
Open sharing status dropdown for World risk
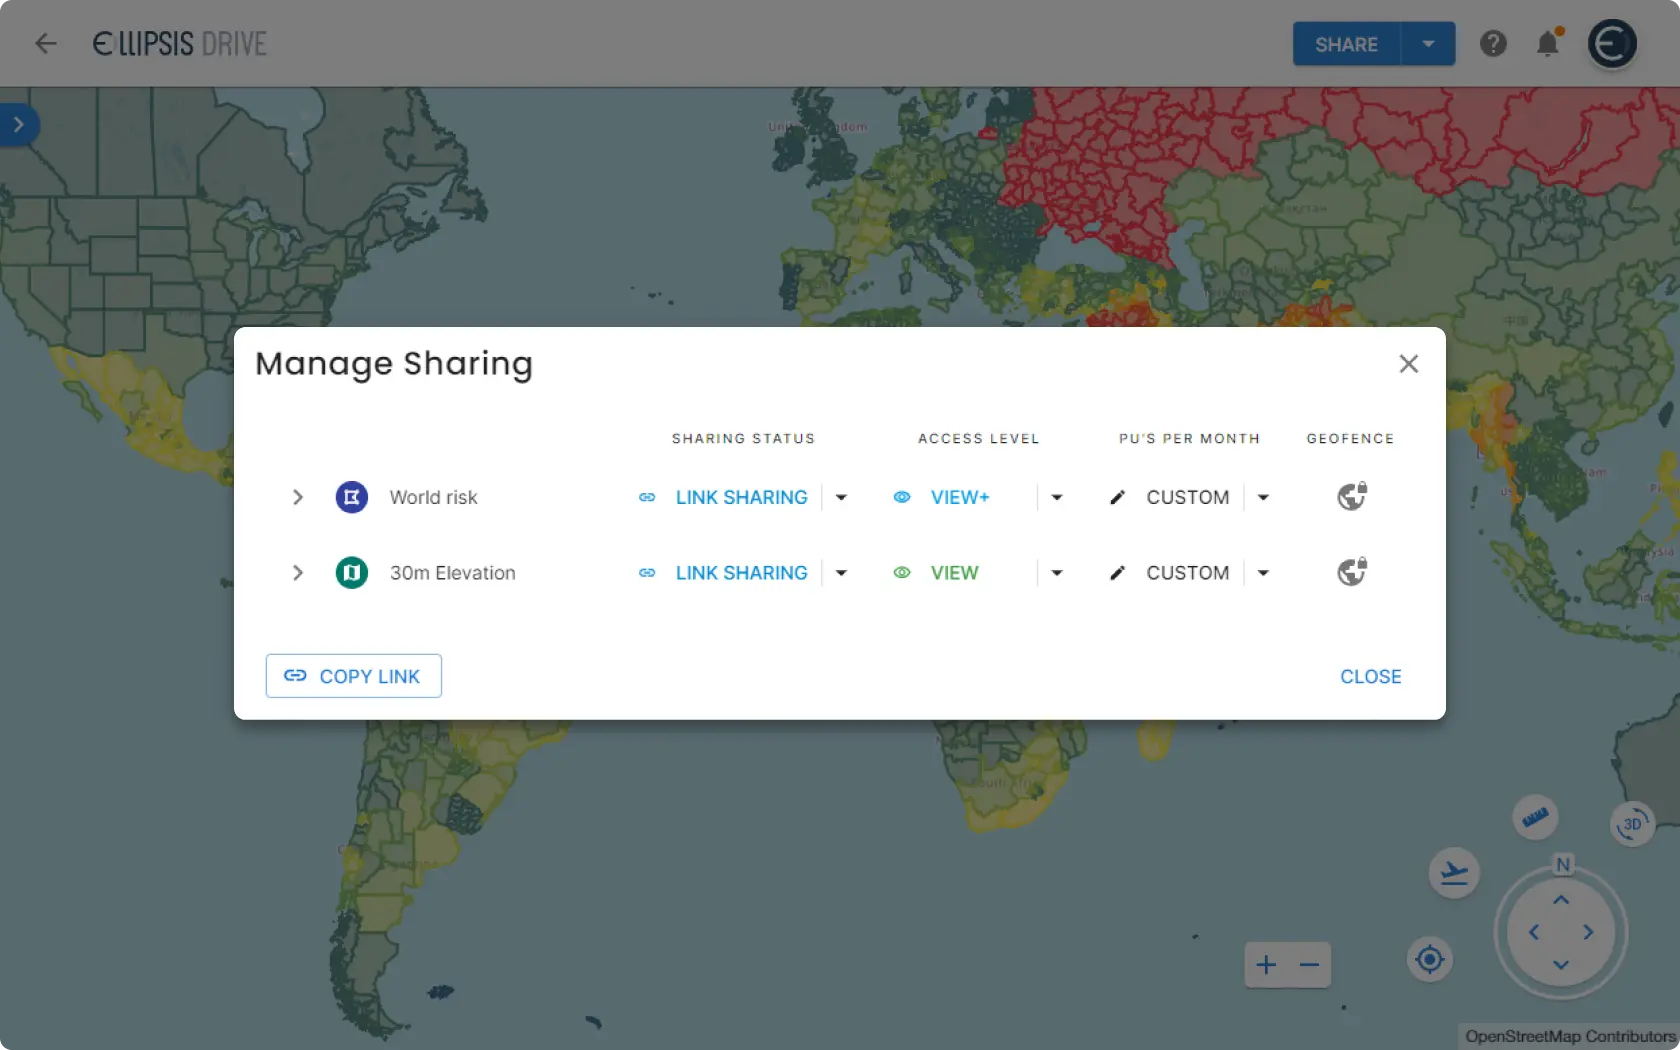coord(841,497)
